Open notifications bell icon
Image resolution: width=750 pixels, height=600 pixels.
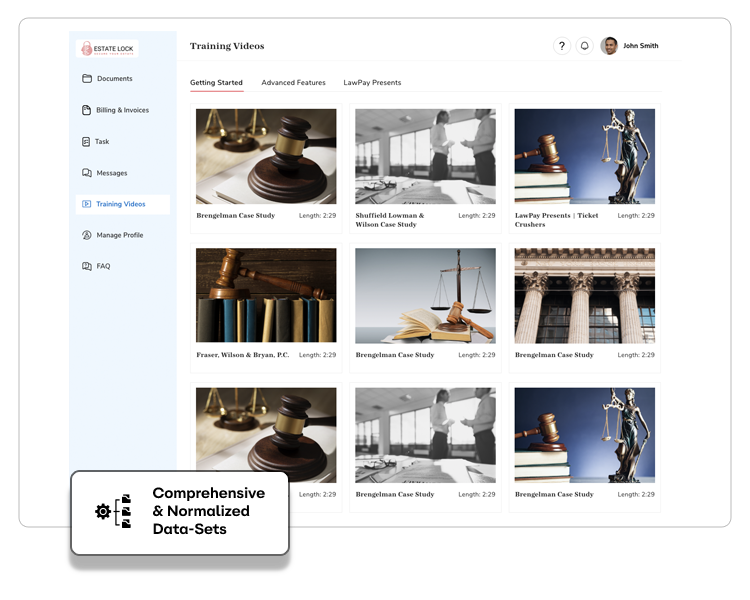[585, 46]
